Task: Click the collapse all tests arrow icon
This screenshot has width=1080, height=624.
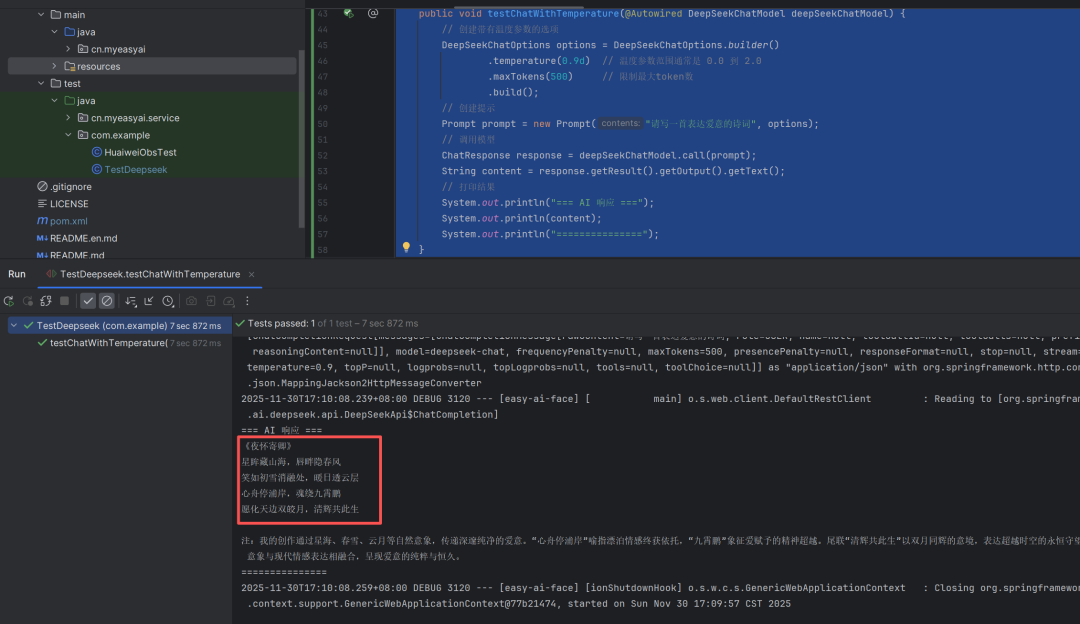Action: click(x=149, y=301)
